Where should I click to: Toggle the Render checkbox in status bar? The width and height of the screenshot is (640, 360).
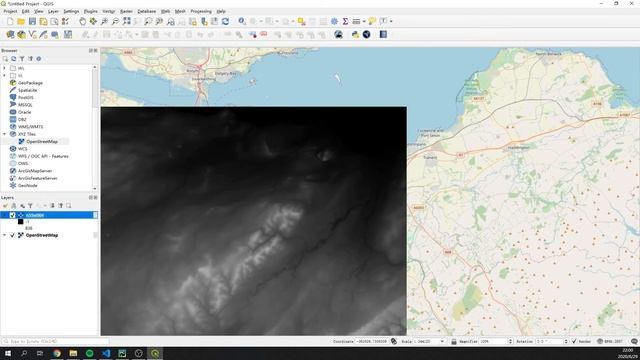pyautogui.click(x=574, y=341)
